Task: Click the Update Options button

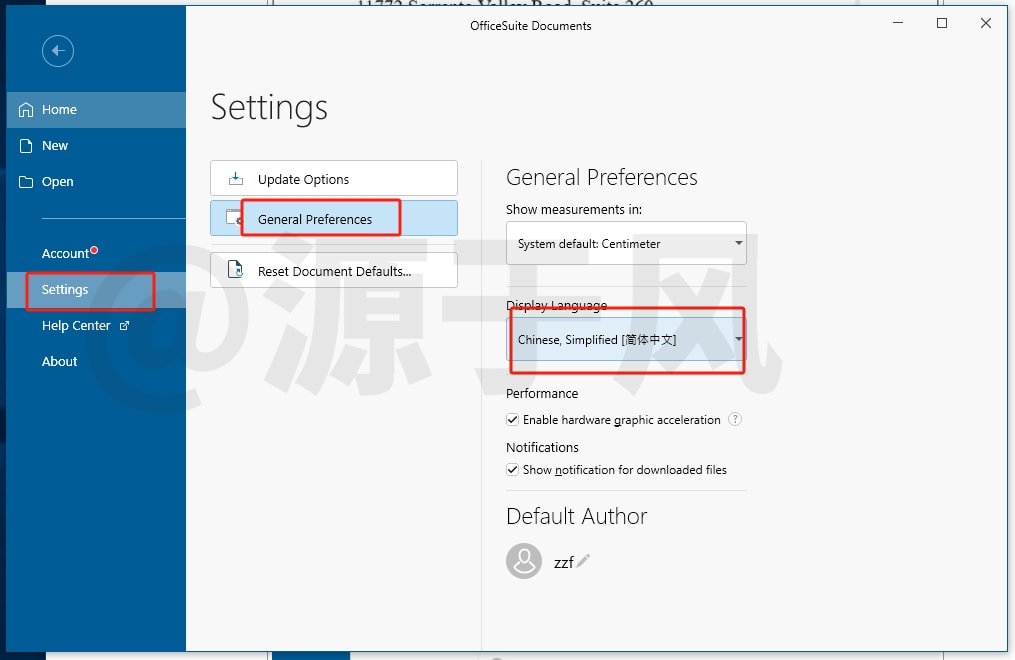Action: (x=333, y=179)
